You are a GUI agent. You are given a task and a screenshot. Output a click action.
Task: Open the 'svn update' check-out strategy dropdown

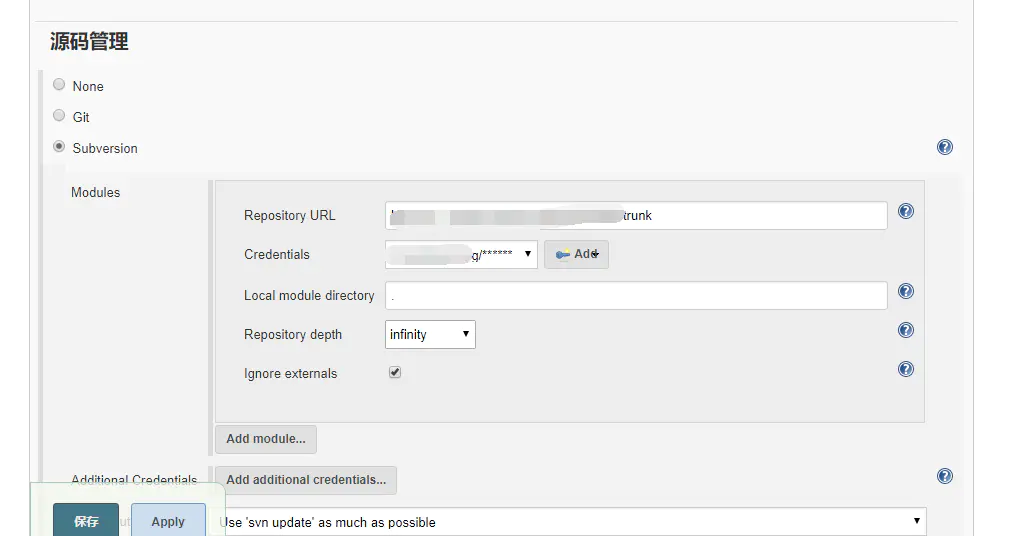[570, 522]
